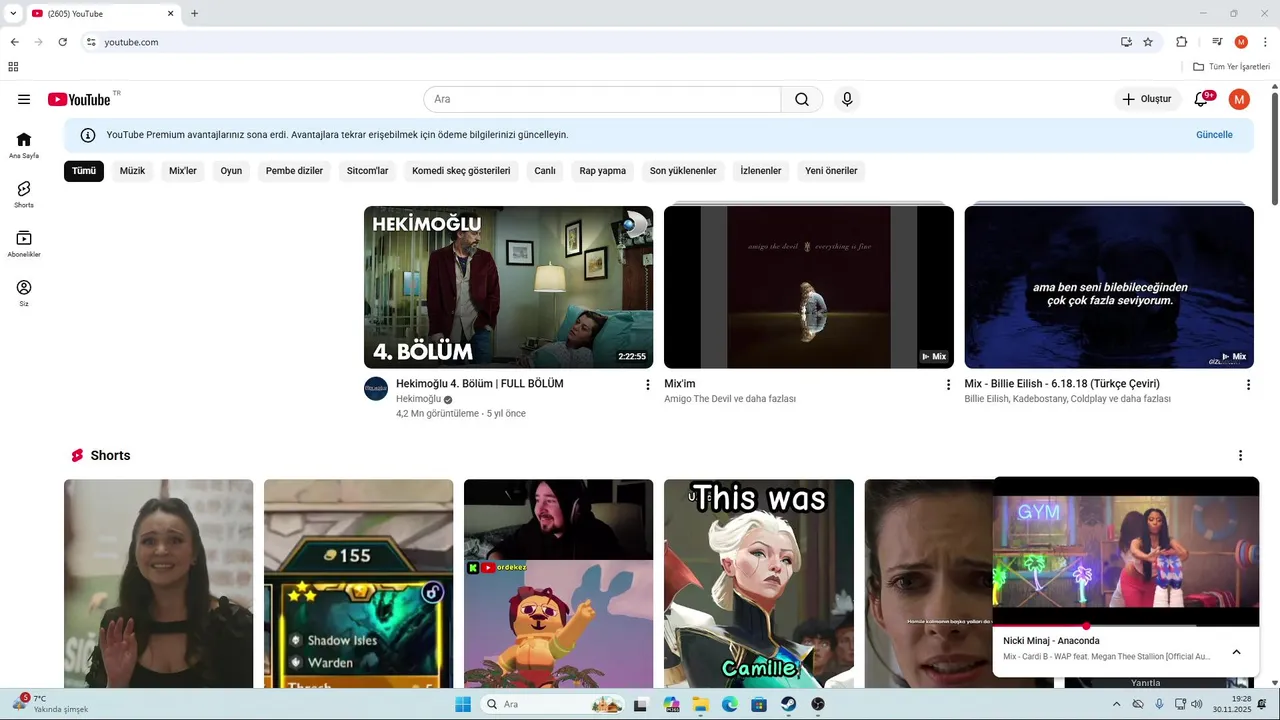Image resolution: width=1280 pixels, height=720 pixels.
Task: Open options for Billie Eilish mix
Action: click(1248, 385)
